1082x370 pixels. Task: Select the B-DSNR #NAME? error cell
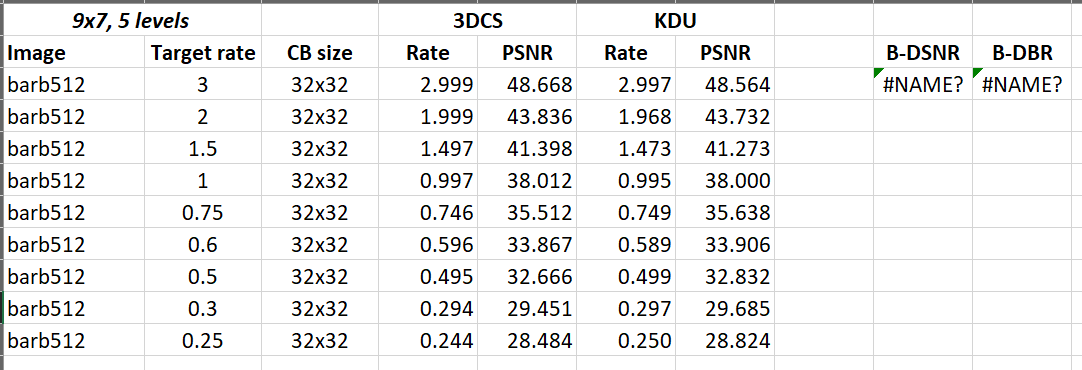pos(923,84)
